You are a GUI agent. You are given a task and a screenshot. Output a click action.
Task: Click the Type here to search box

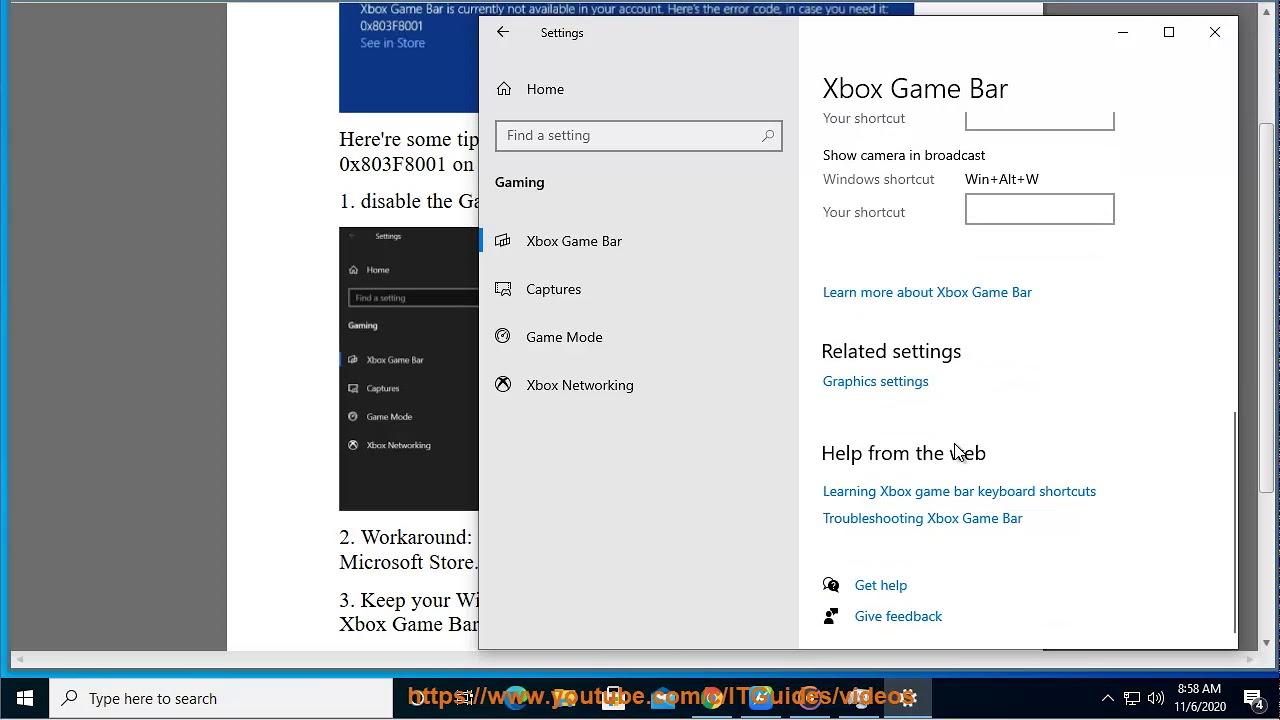[x=220, y=698]
